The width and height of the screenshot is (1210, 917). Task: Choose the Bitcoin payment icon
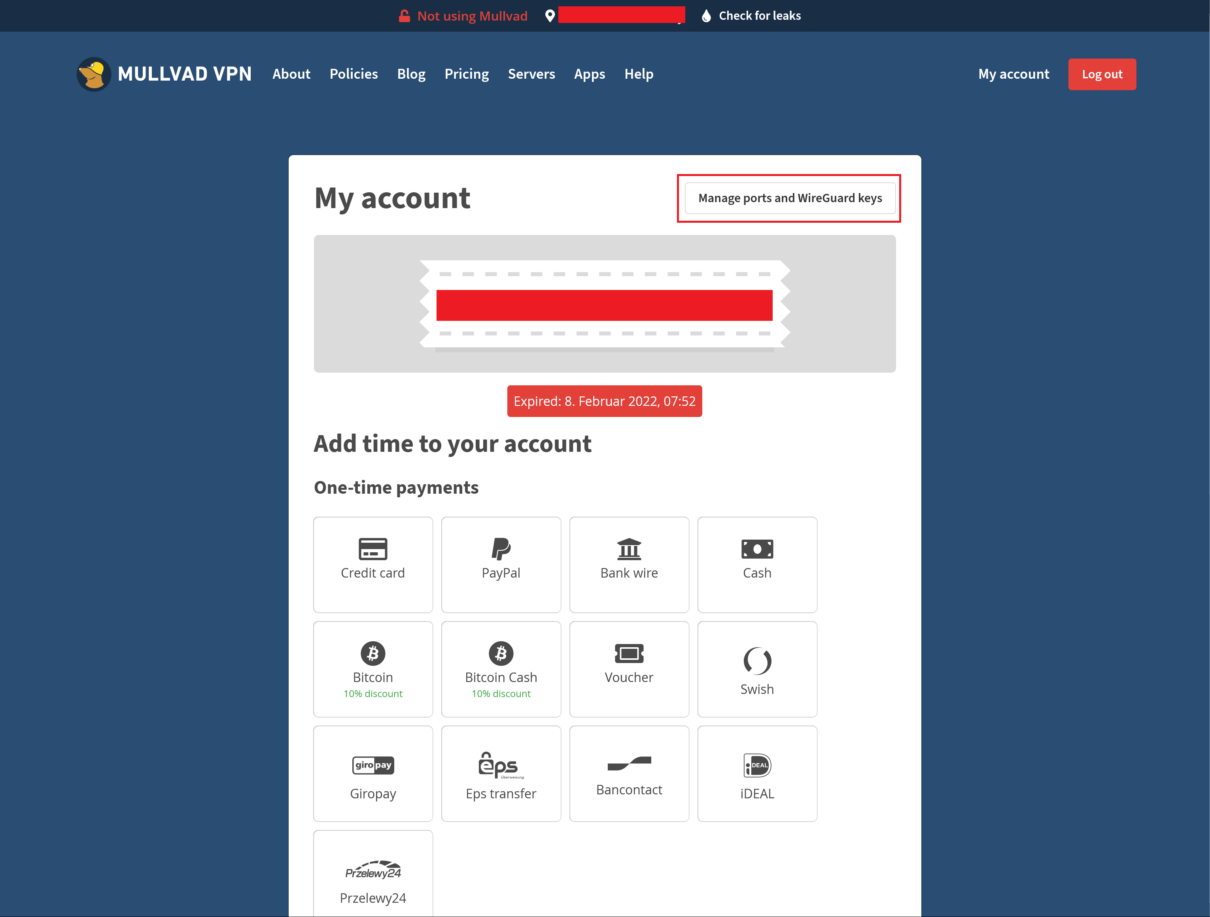373,654
